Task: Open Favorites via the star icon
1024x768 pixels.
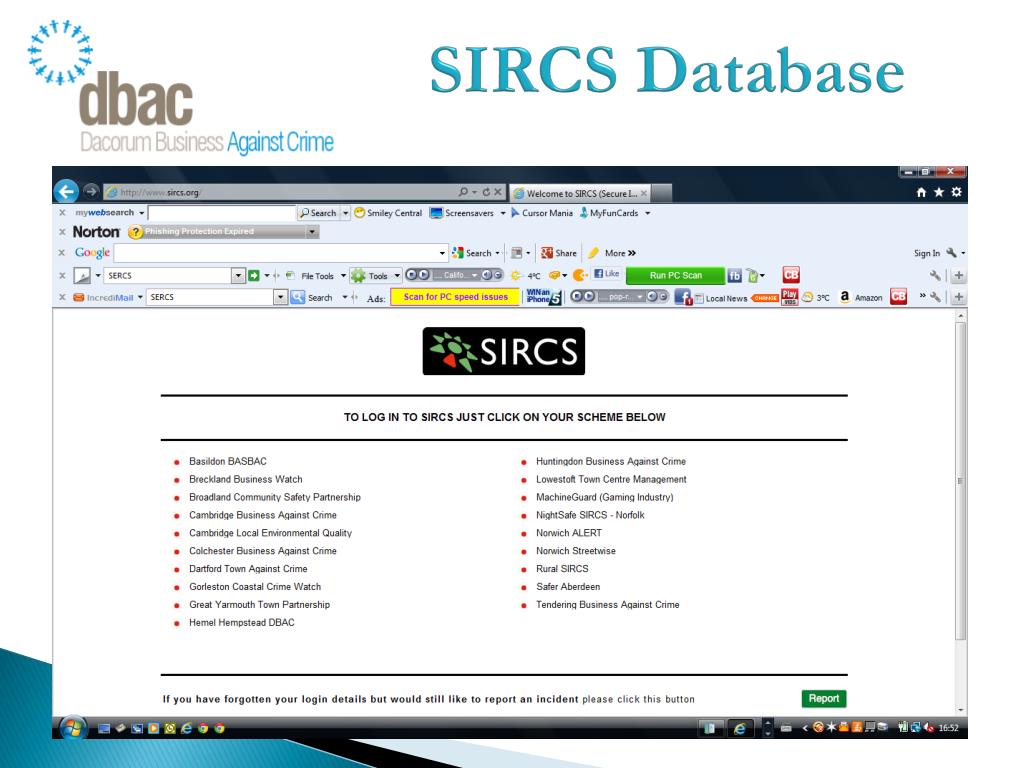Action: tap(938, 192)
